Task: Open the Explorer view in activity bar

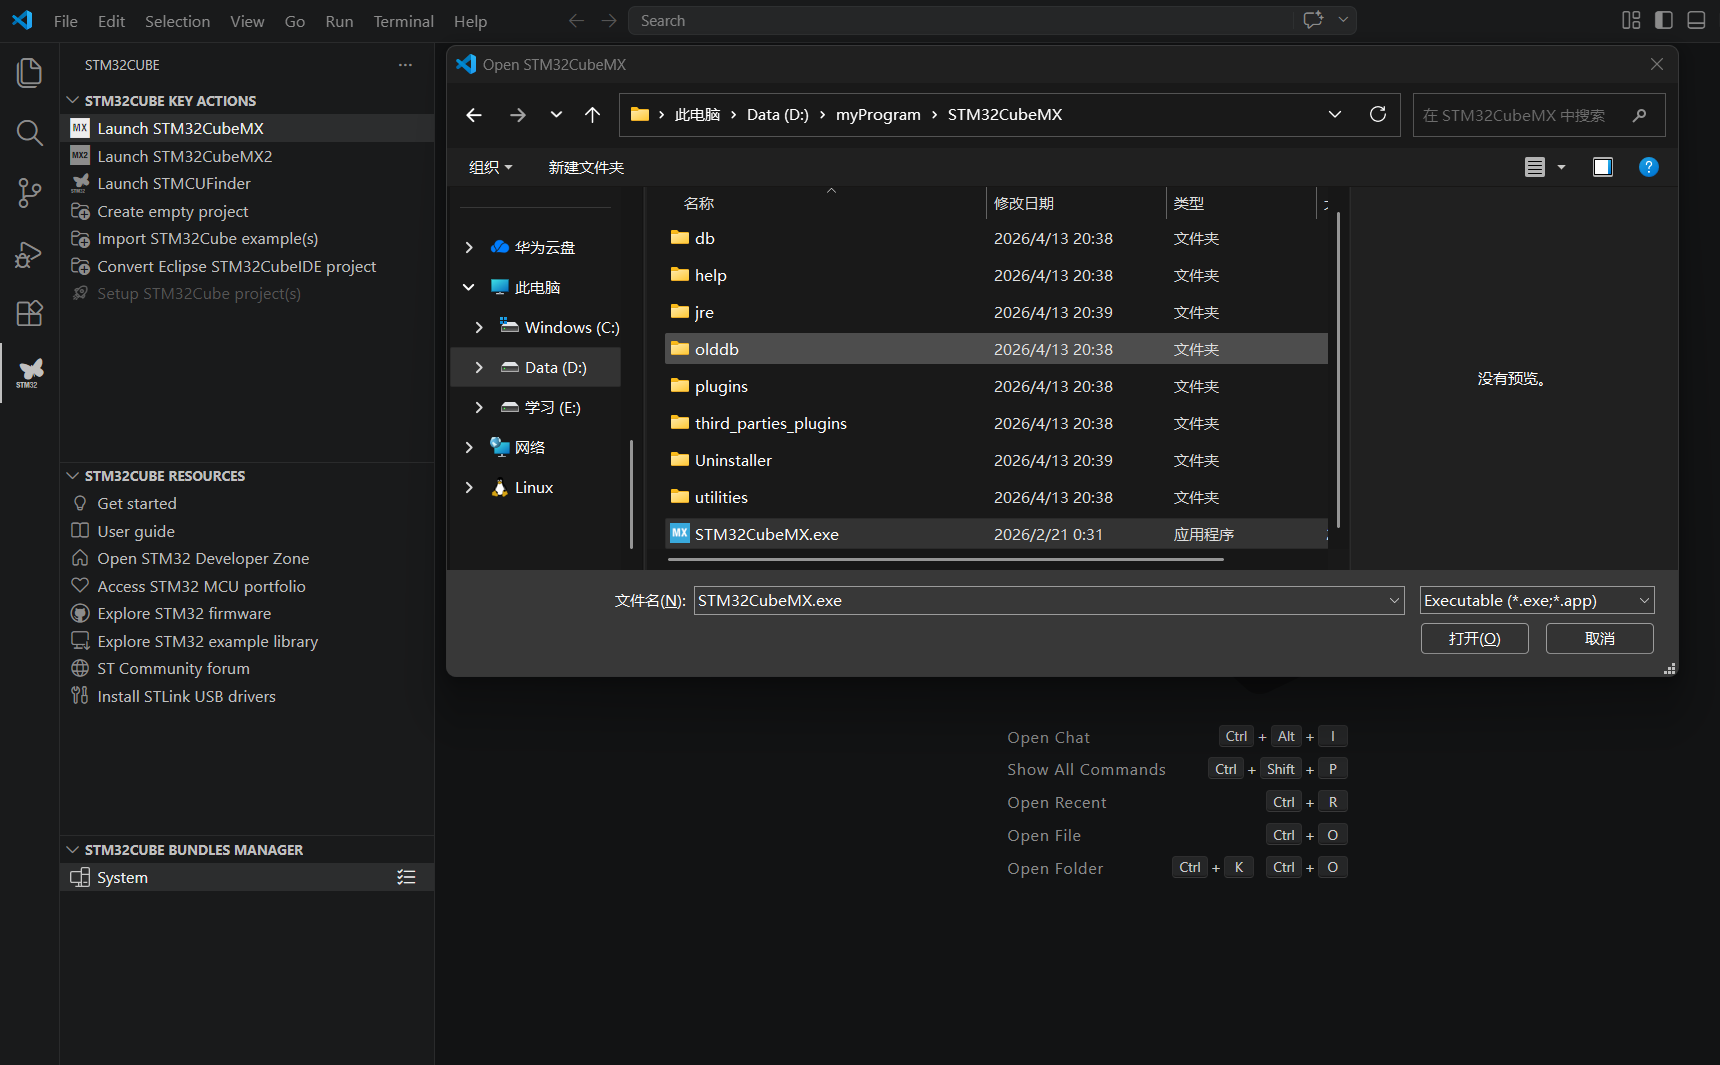Action: [x=29, y=73]
